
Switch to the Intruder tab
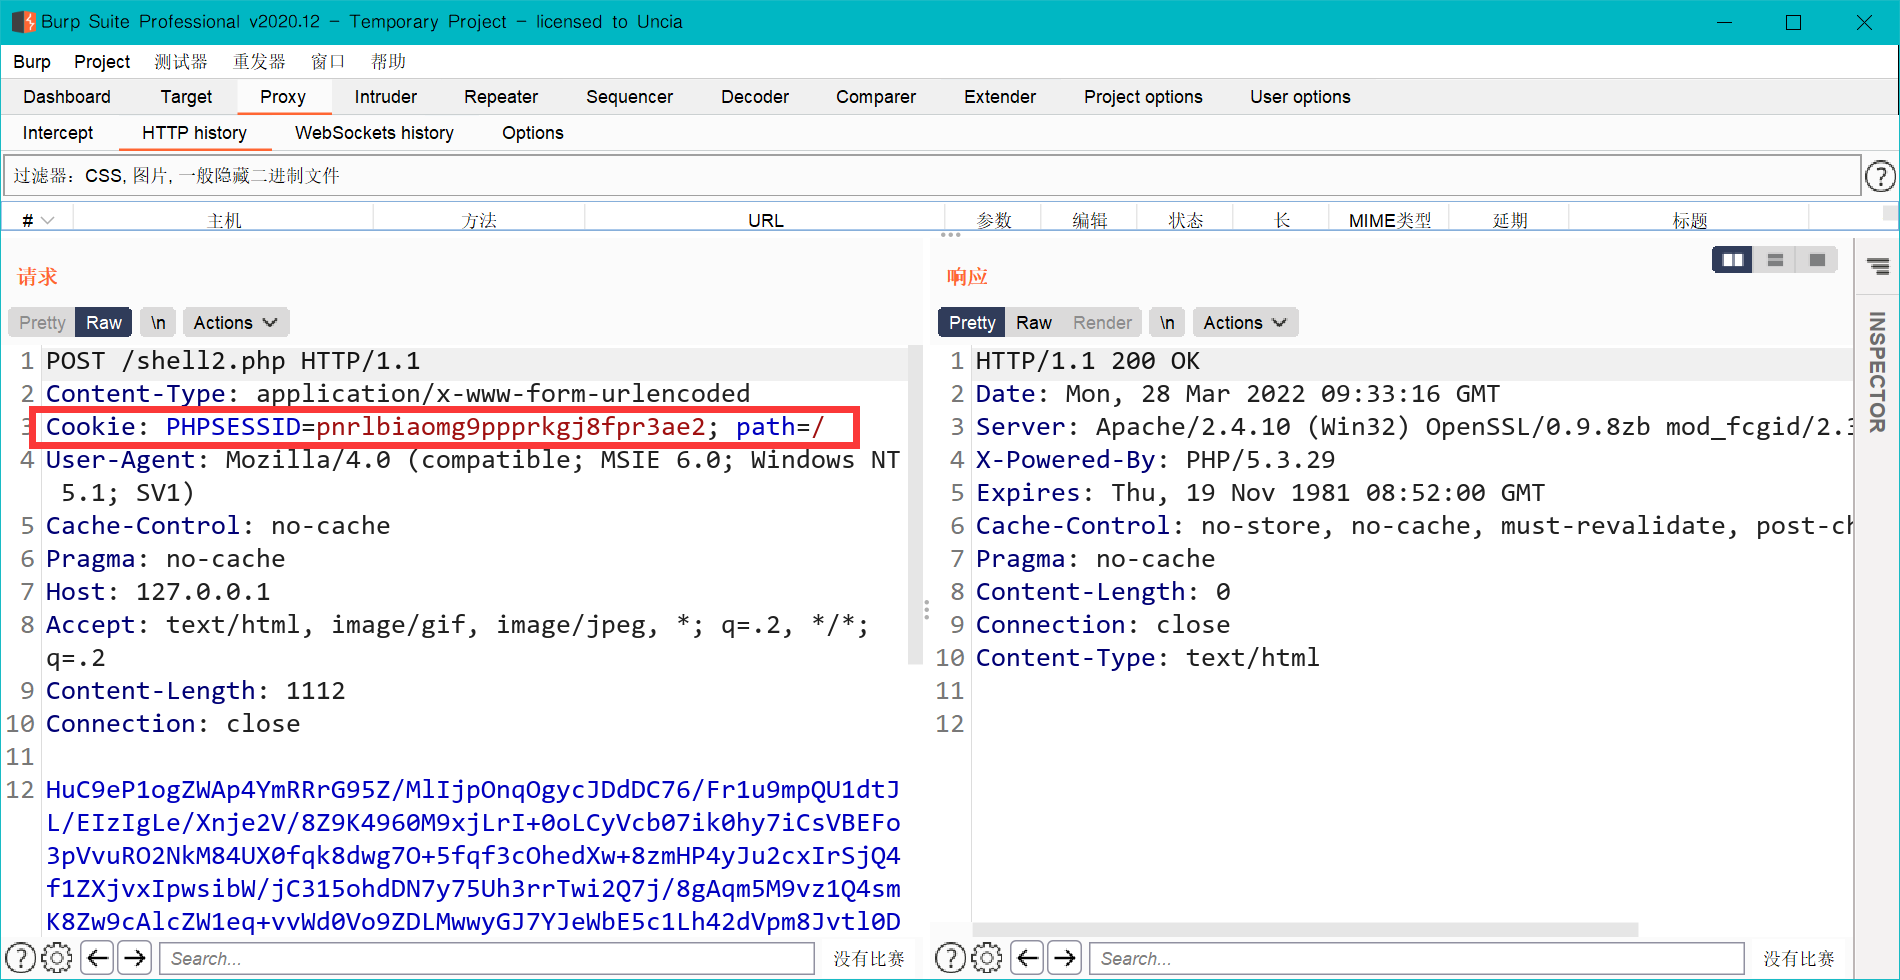point(386,97)
